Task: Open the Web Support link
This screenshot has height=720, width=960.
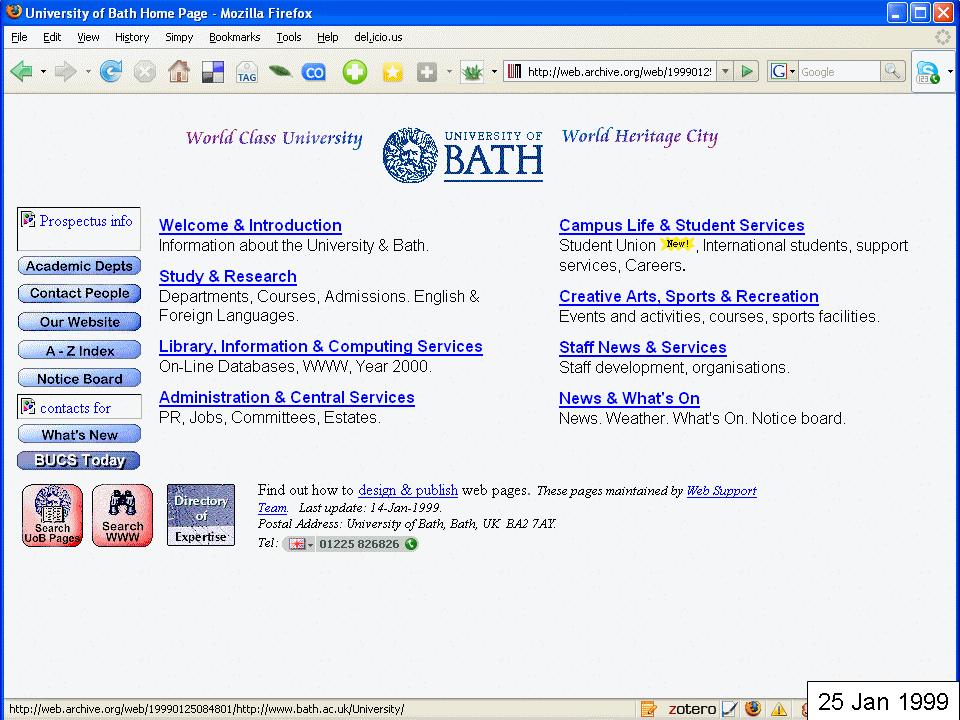Action: tap(721, 490)
